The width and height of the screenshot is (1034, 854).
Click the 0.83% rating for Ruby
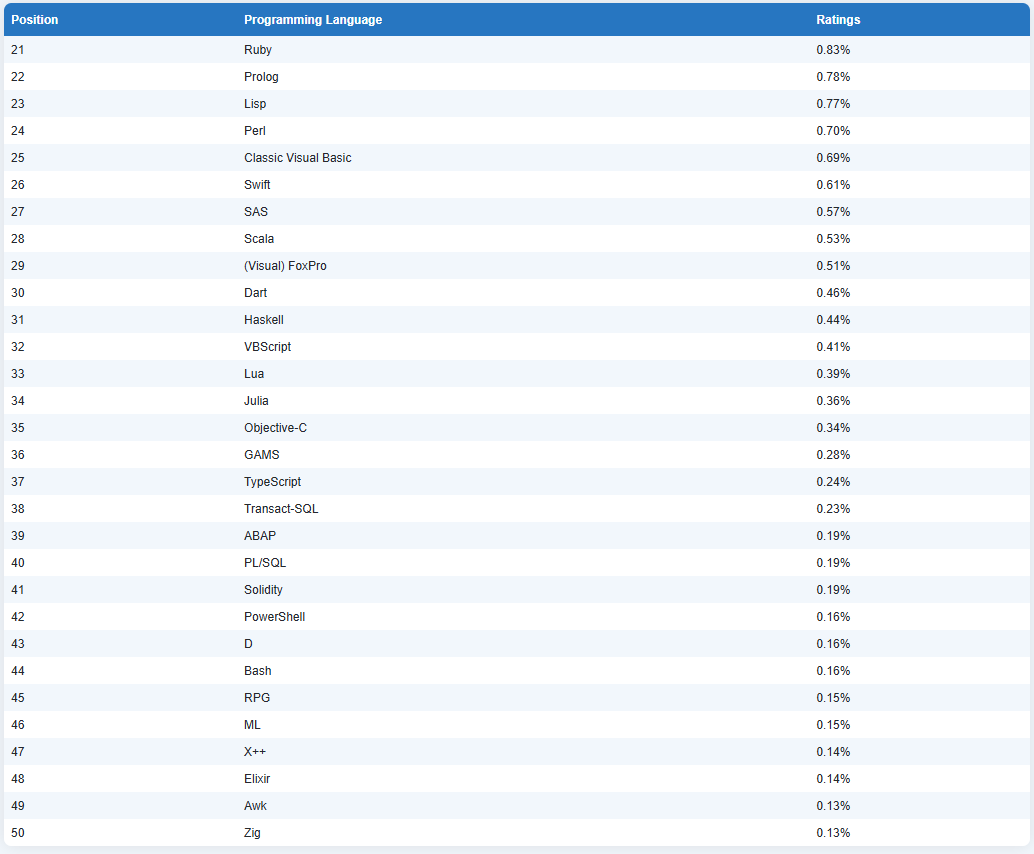pos(833,50)
